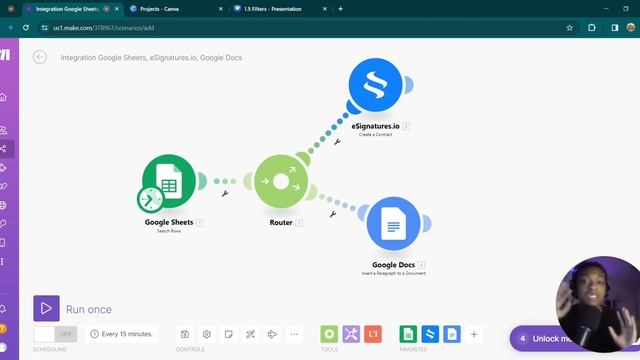Open the globe Webhooks icon in sidebar

[4, 205]
